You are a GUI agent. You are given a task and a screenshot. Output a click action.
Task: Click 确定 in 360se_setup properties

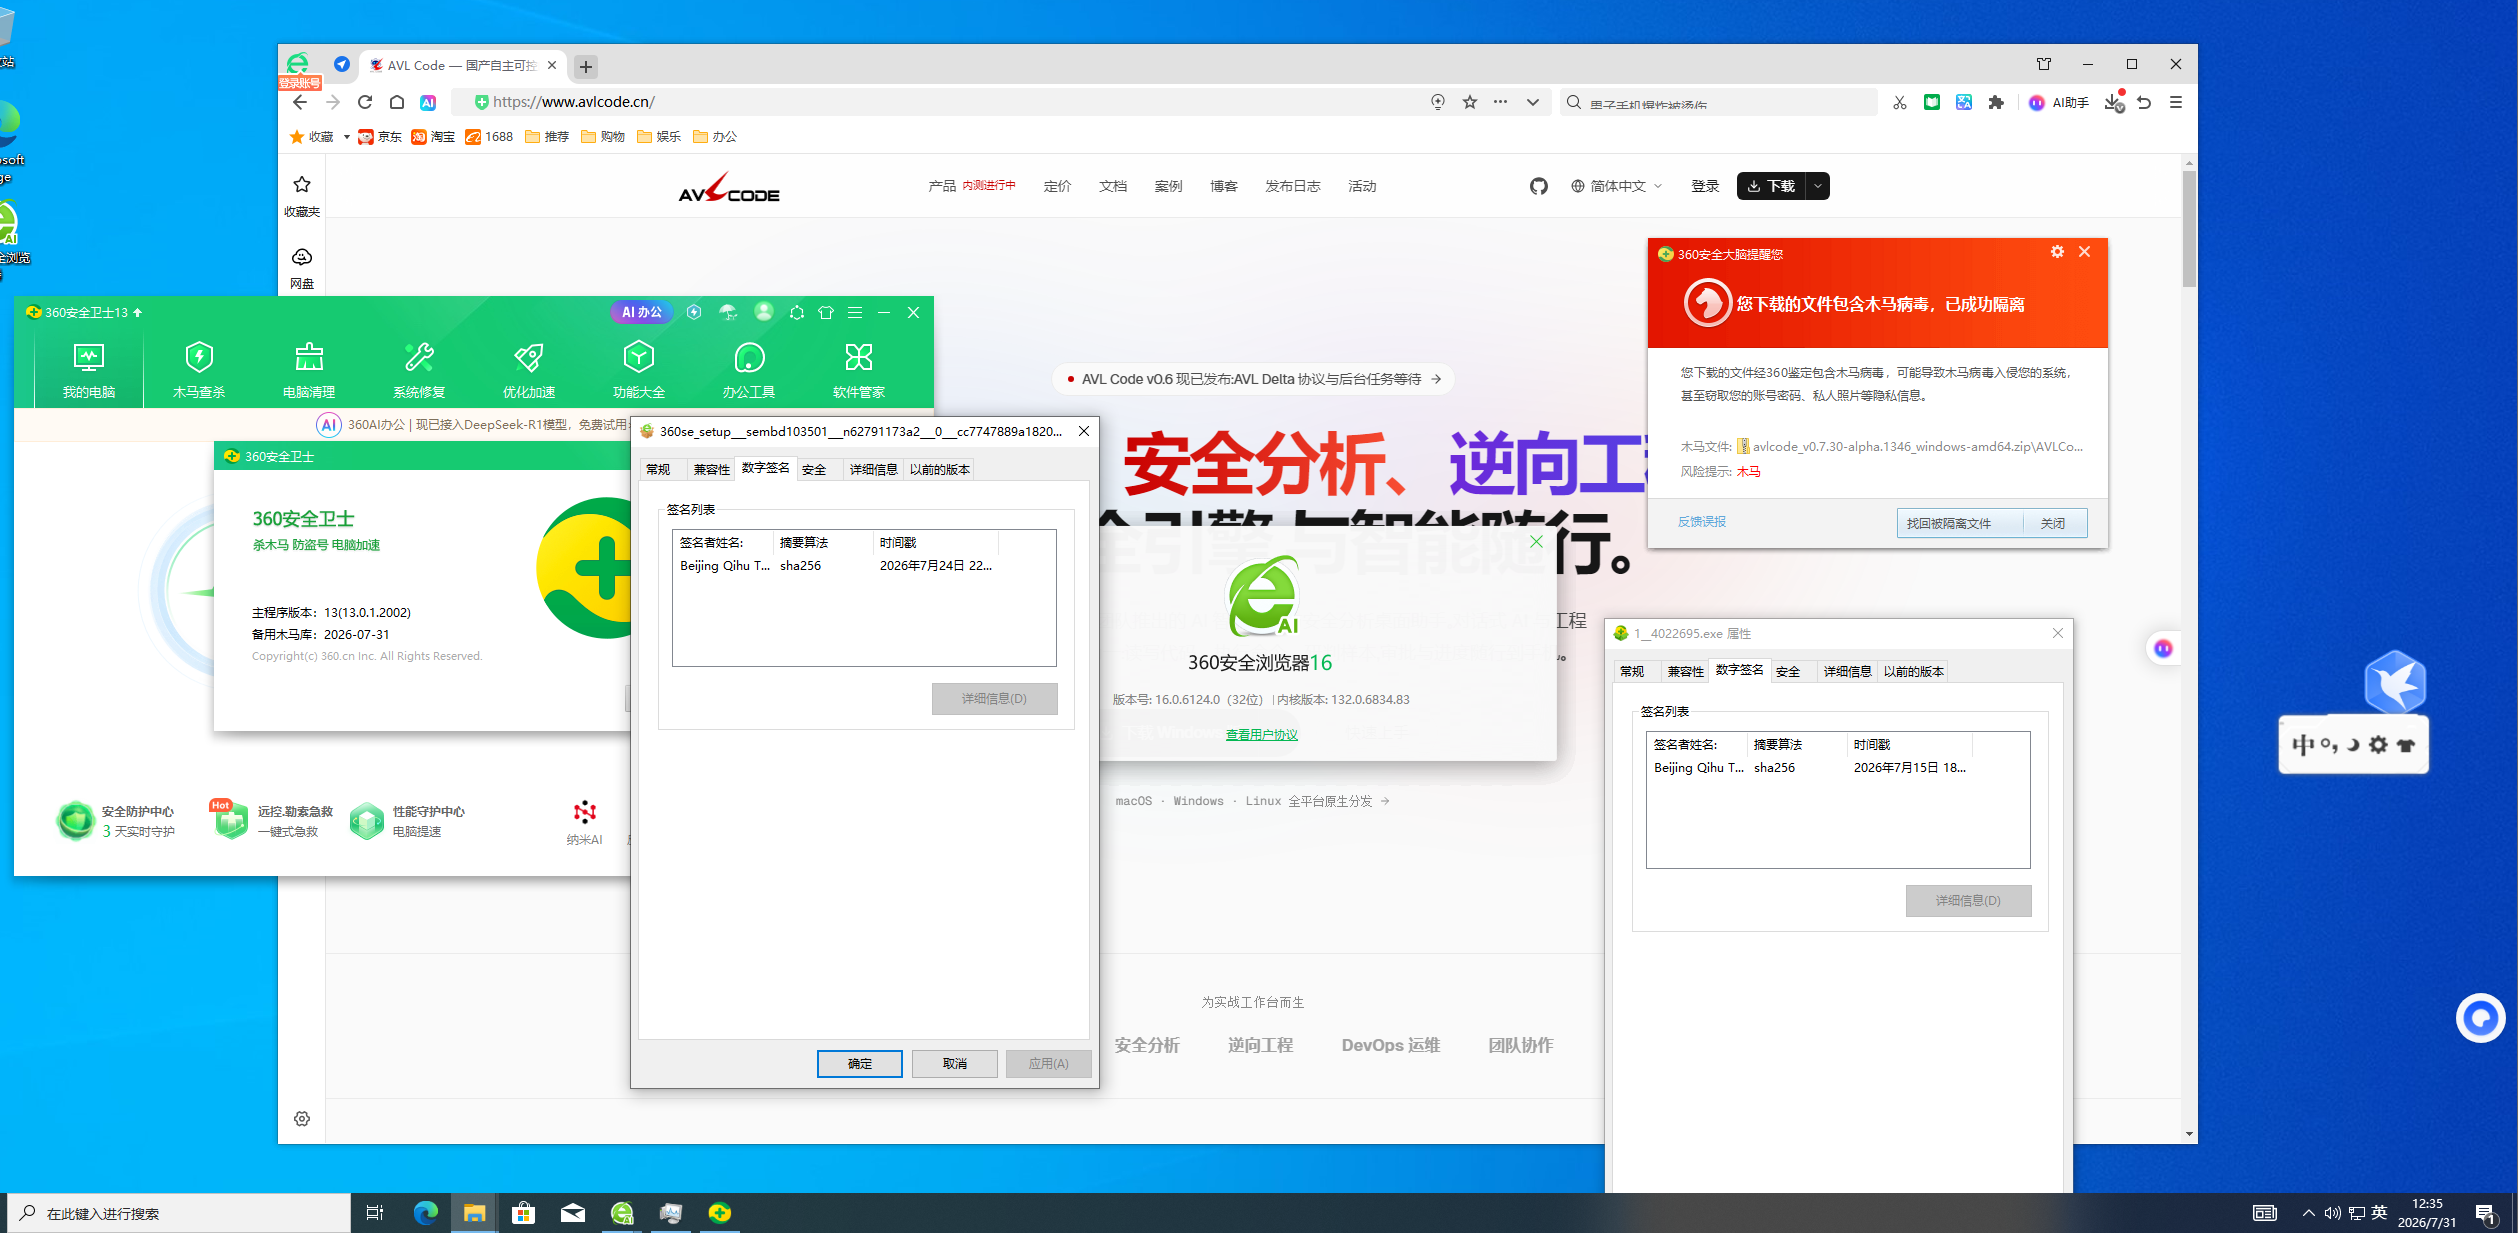[860, 1063]
